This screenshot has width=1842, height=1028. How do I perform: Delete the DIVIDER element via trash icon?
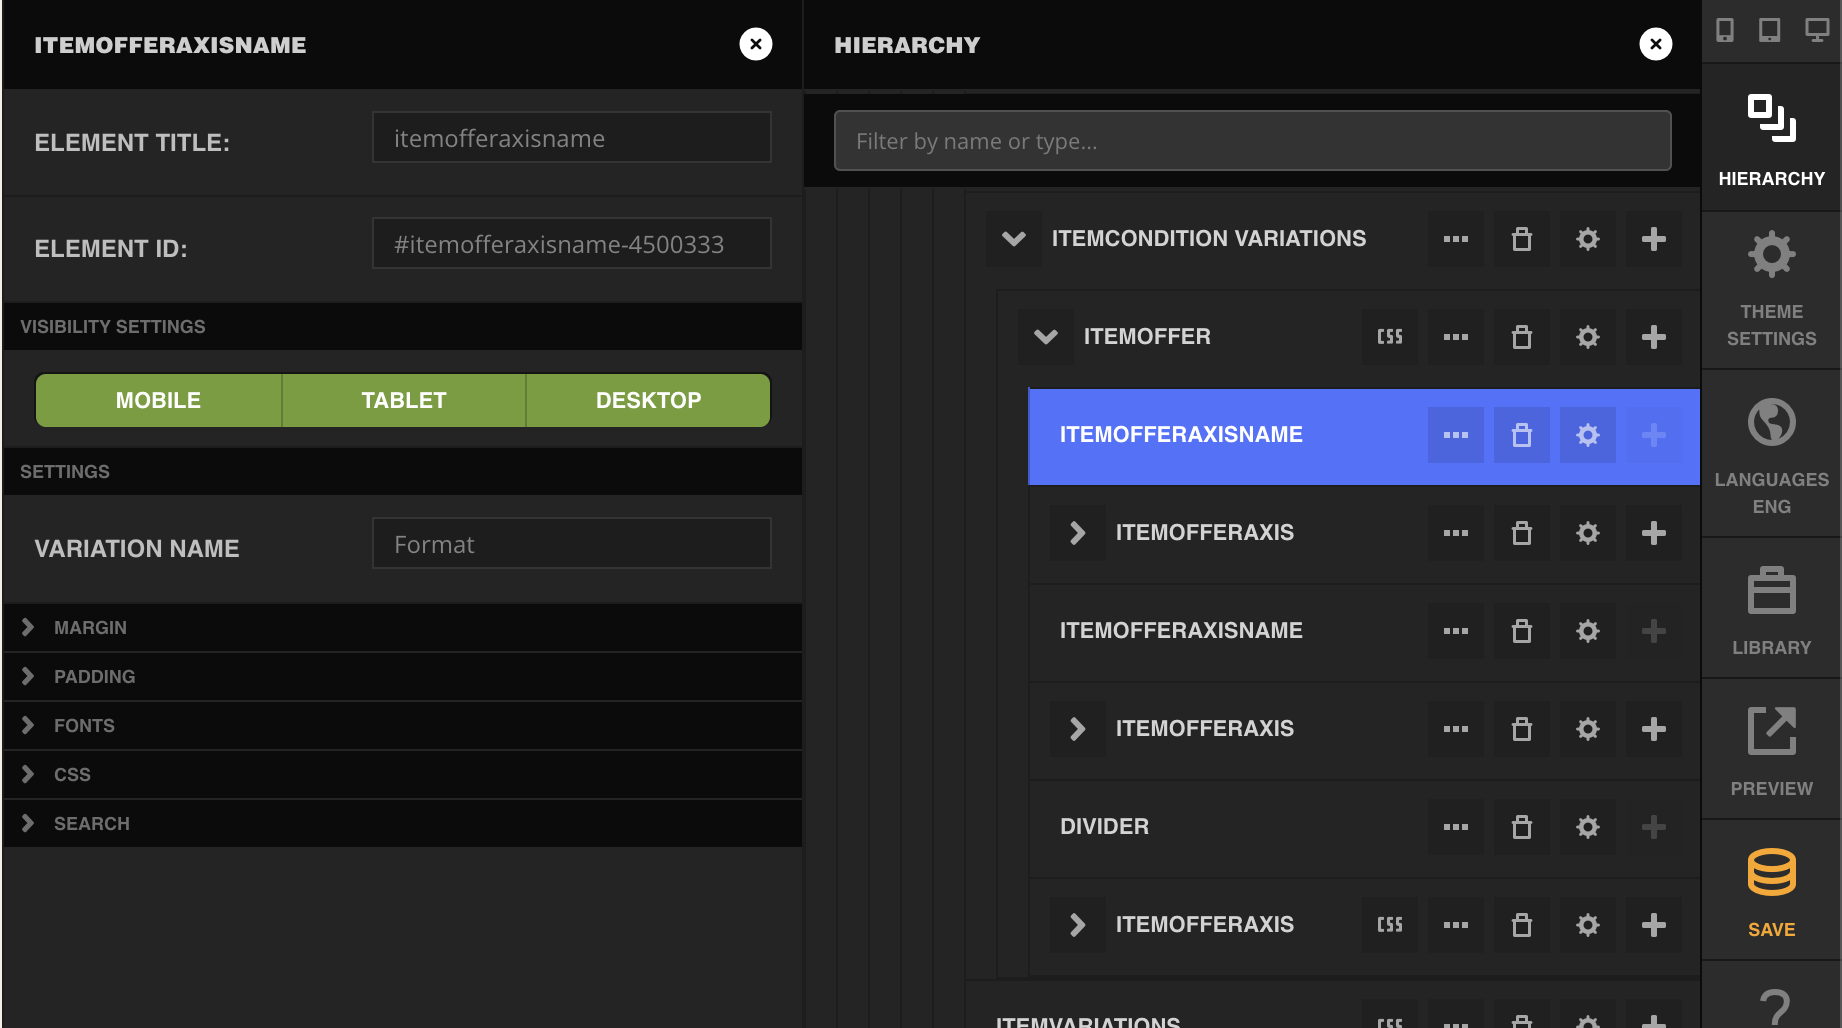click(x=1521, y=827)
